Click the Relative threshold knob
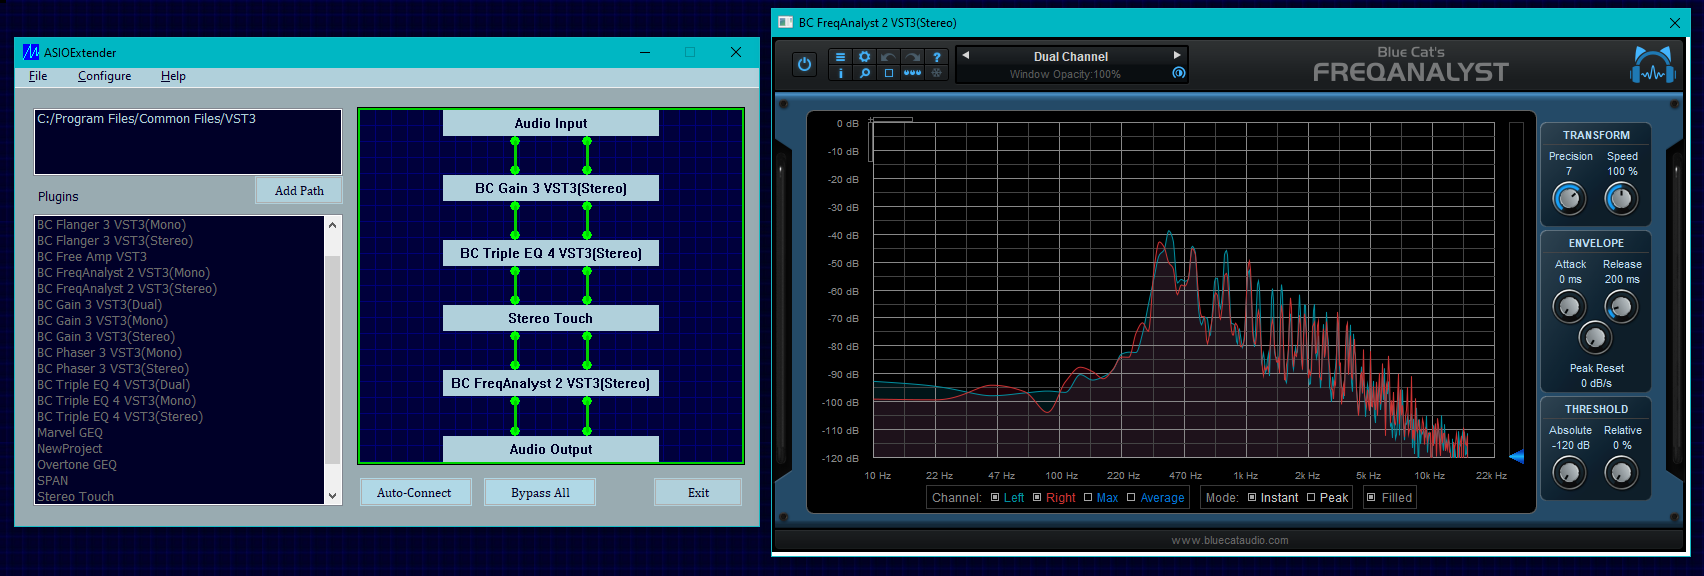 click(1621, 472)
